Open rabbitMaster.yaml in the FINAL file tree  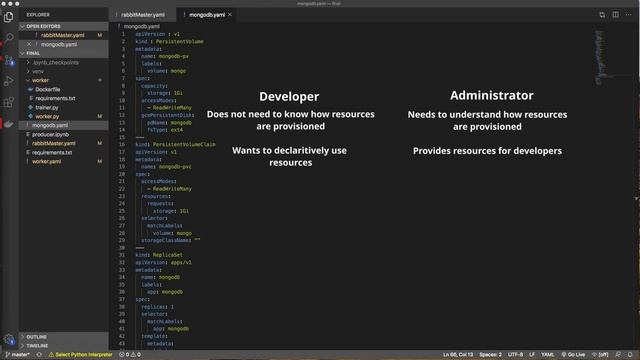pos(53,143)
